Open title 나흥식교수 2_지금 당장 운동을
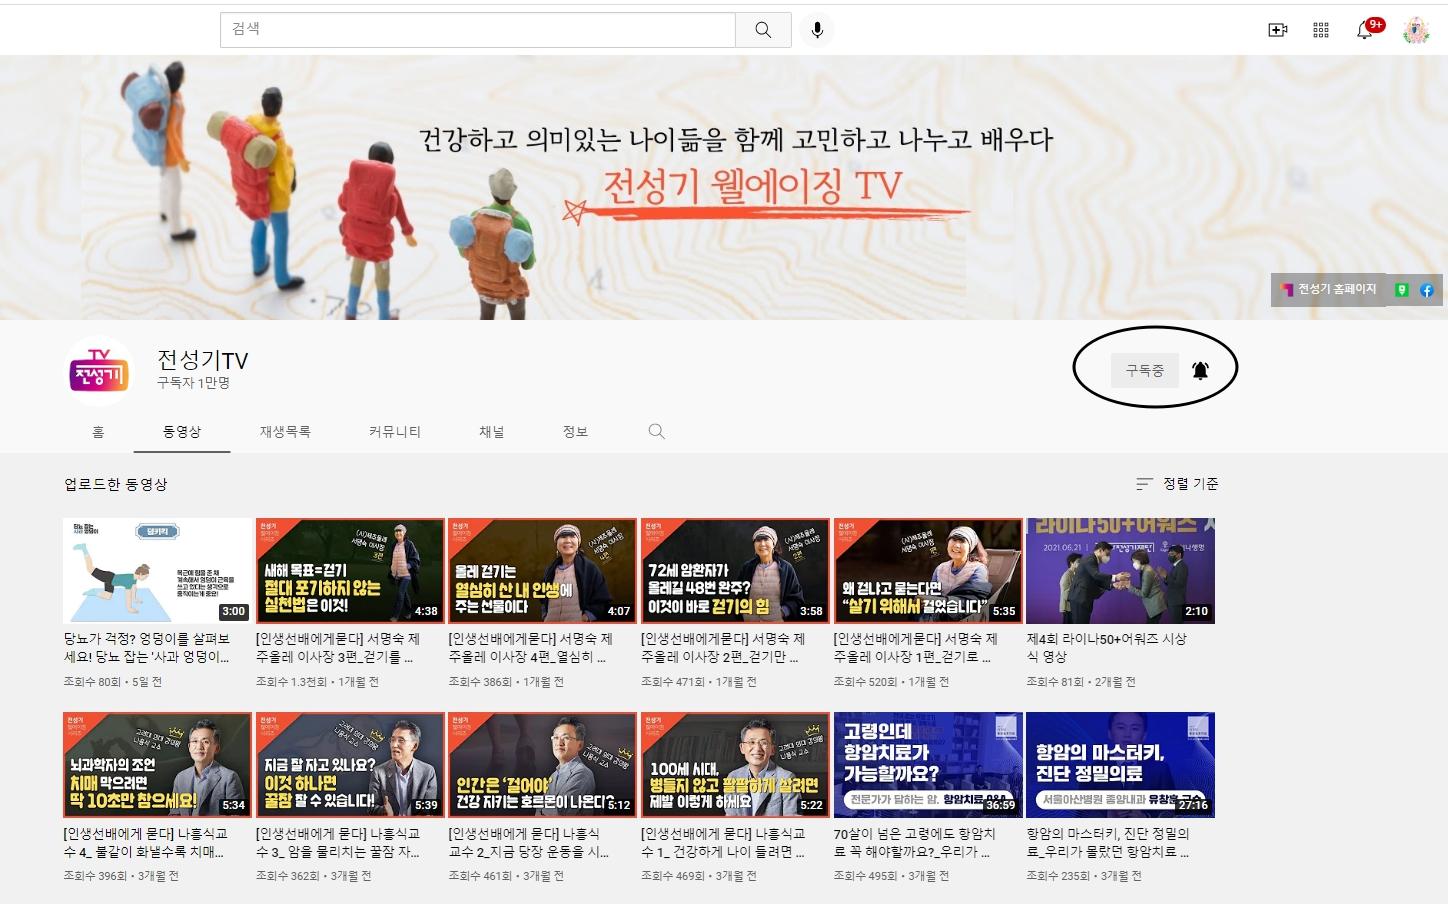1448x904 pixels. click(x=529, y=842)
